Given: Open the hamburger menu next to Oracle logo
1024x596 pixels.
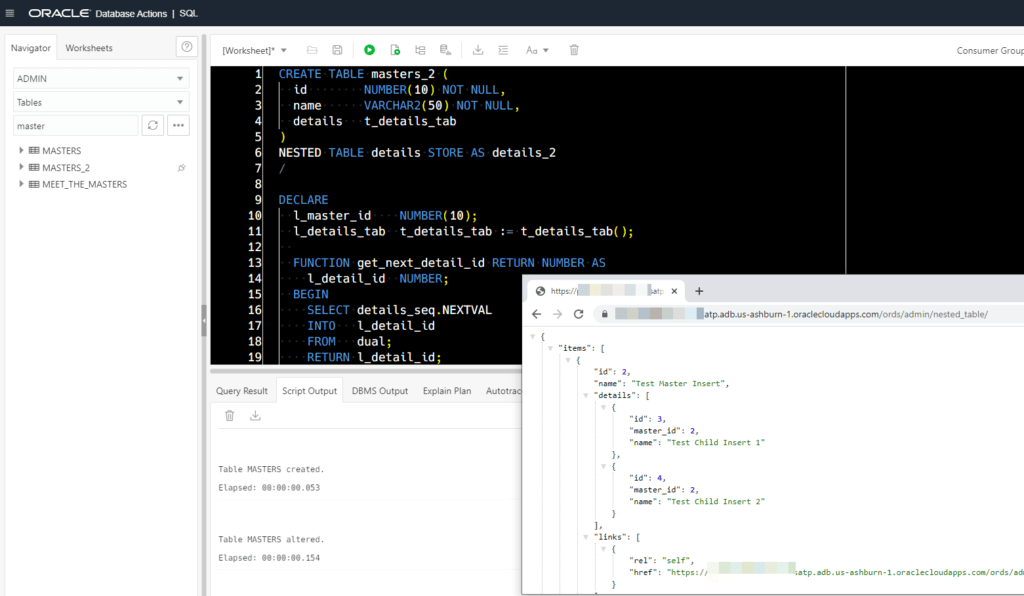Looking at the screenshot, I should click(x=11, y=13).
